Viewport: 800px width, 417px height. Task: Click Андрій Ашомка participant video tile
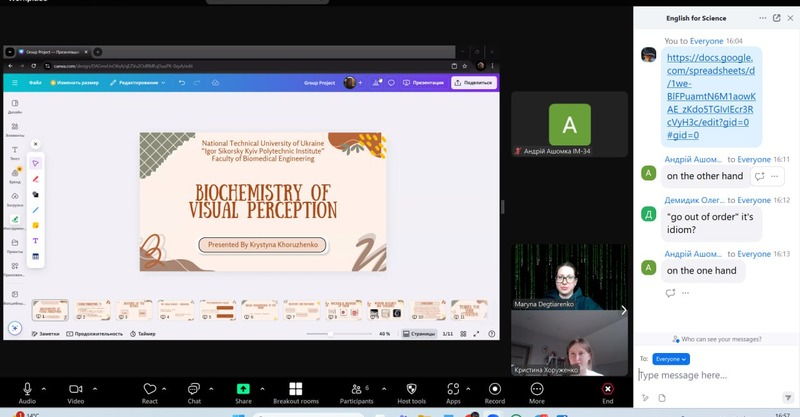click(x=569, y=125)
